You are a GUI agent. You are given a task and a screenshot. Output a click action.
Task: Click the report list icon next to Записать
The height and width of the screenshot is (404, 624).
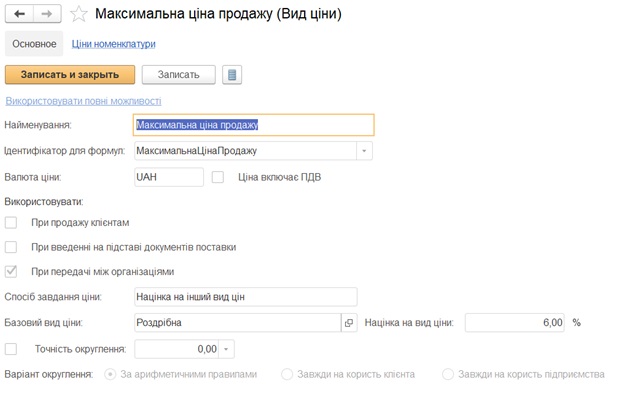232,75
